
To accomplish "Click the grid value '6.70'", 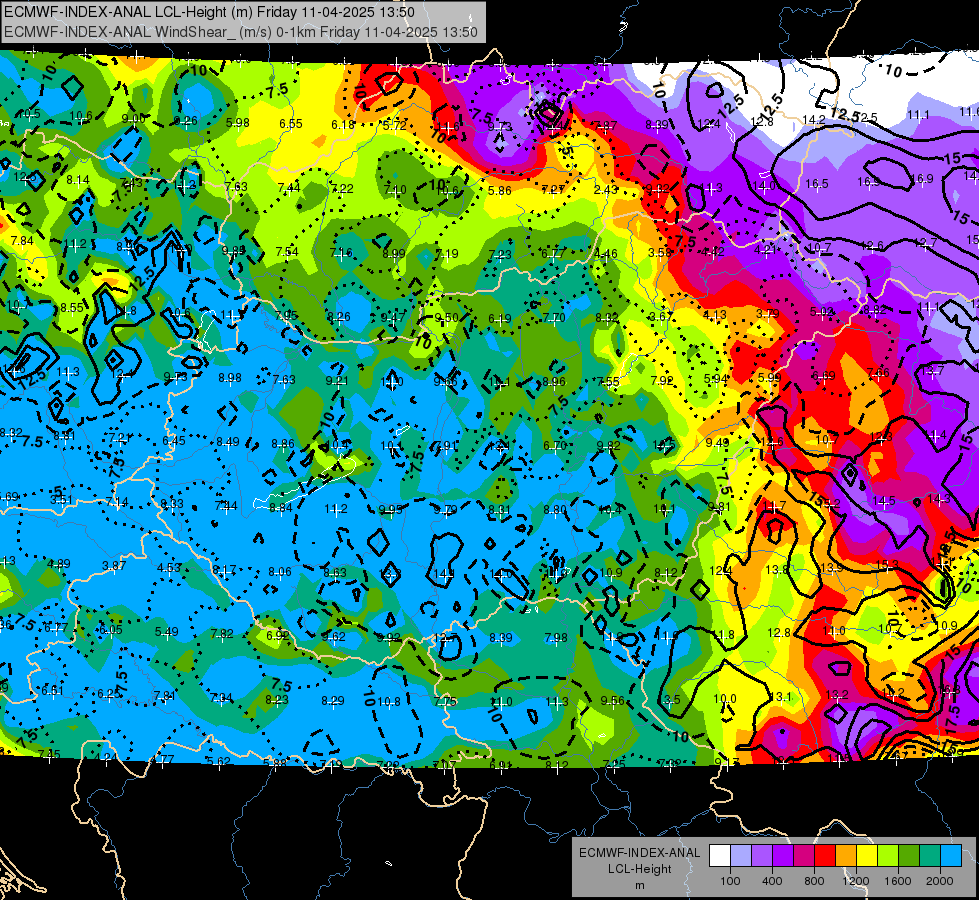I will [554, 445].
